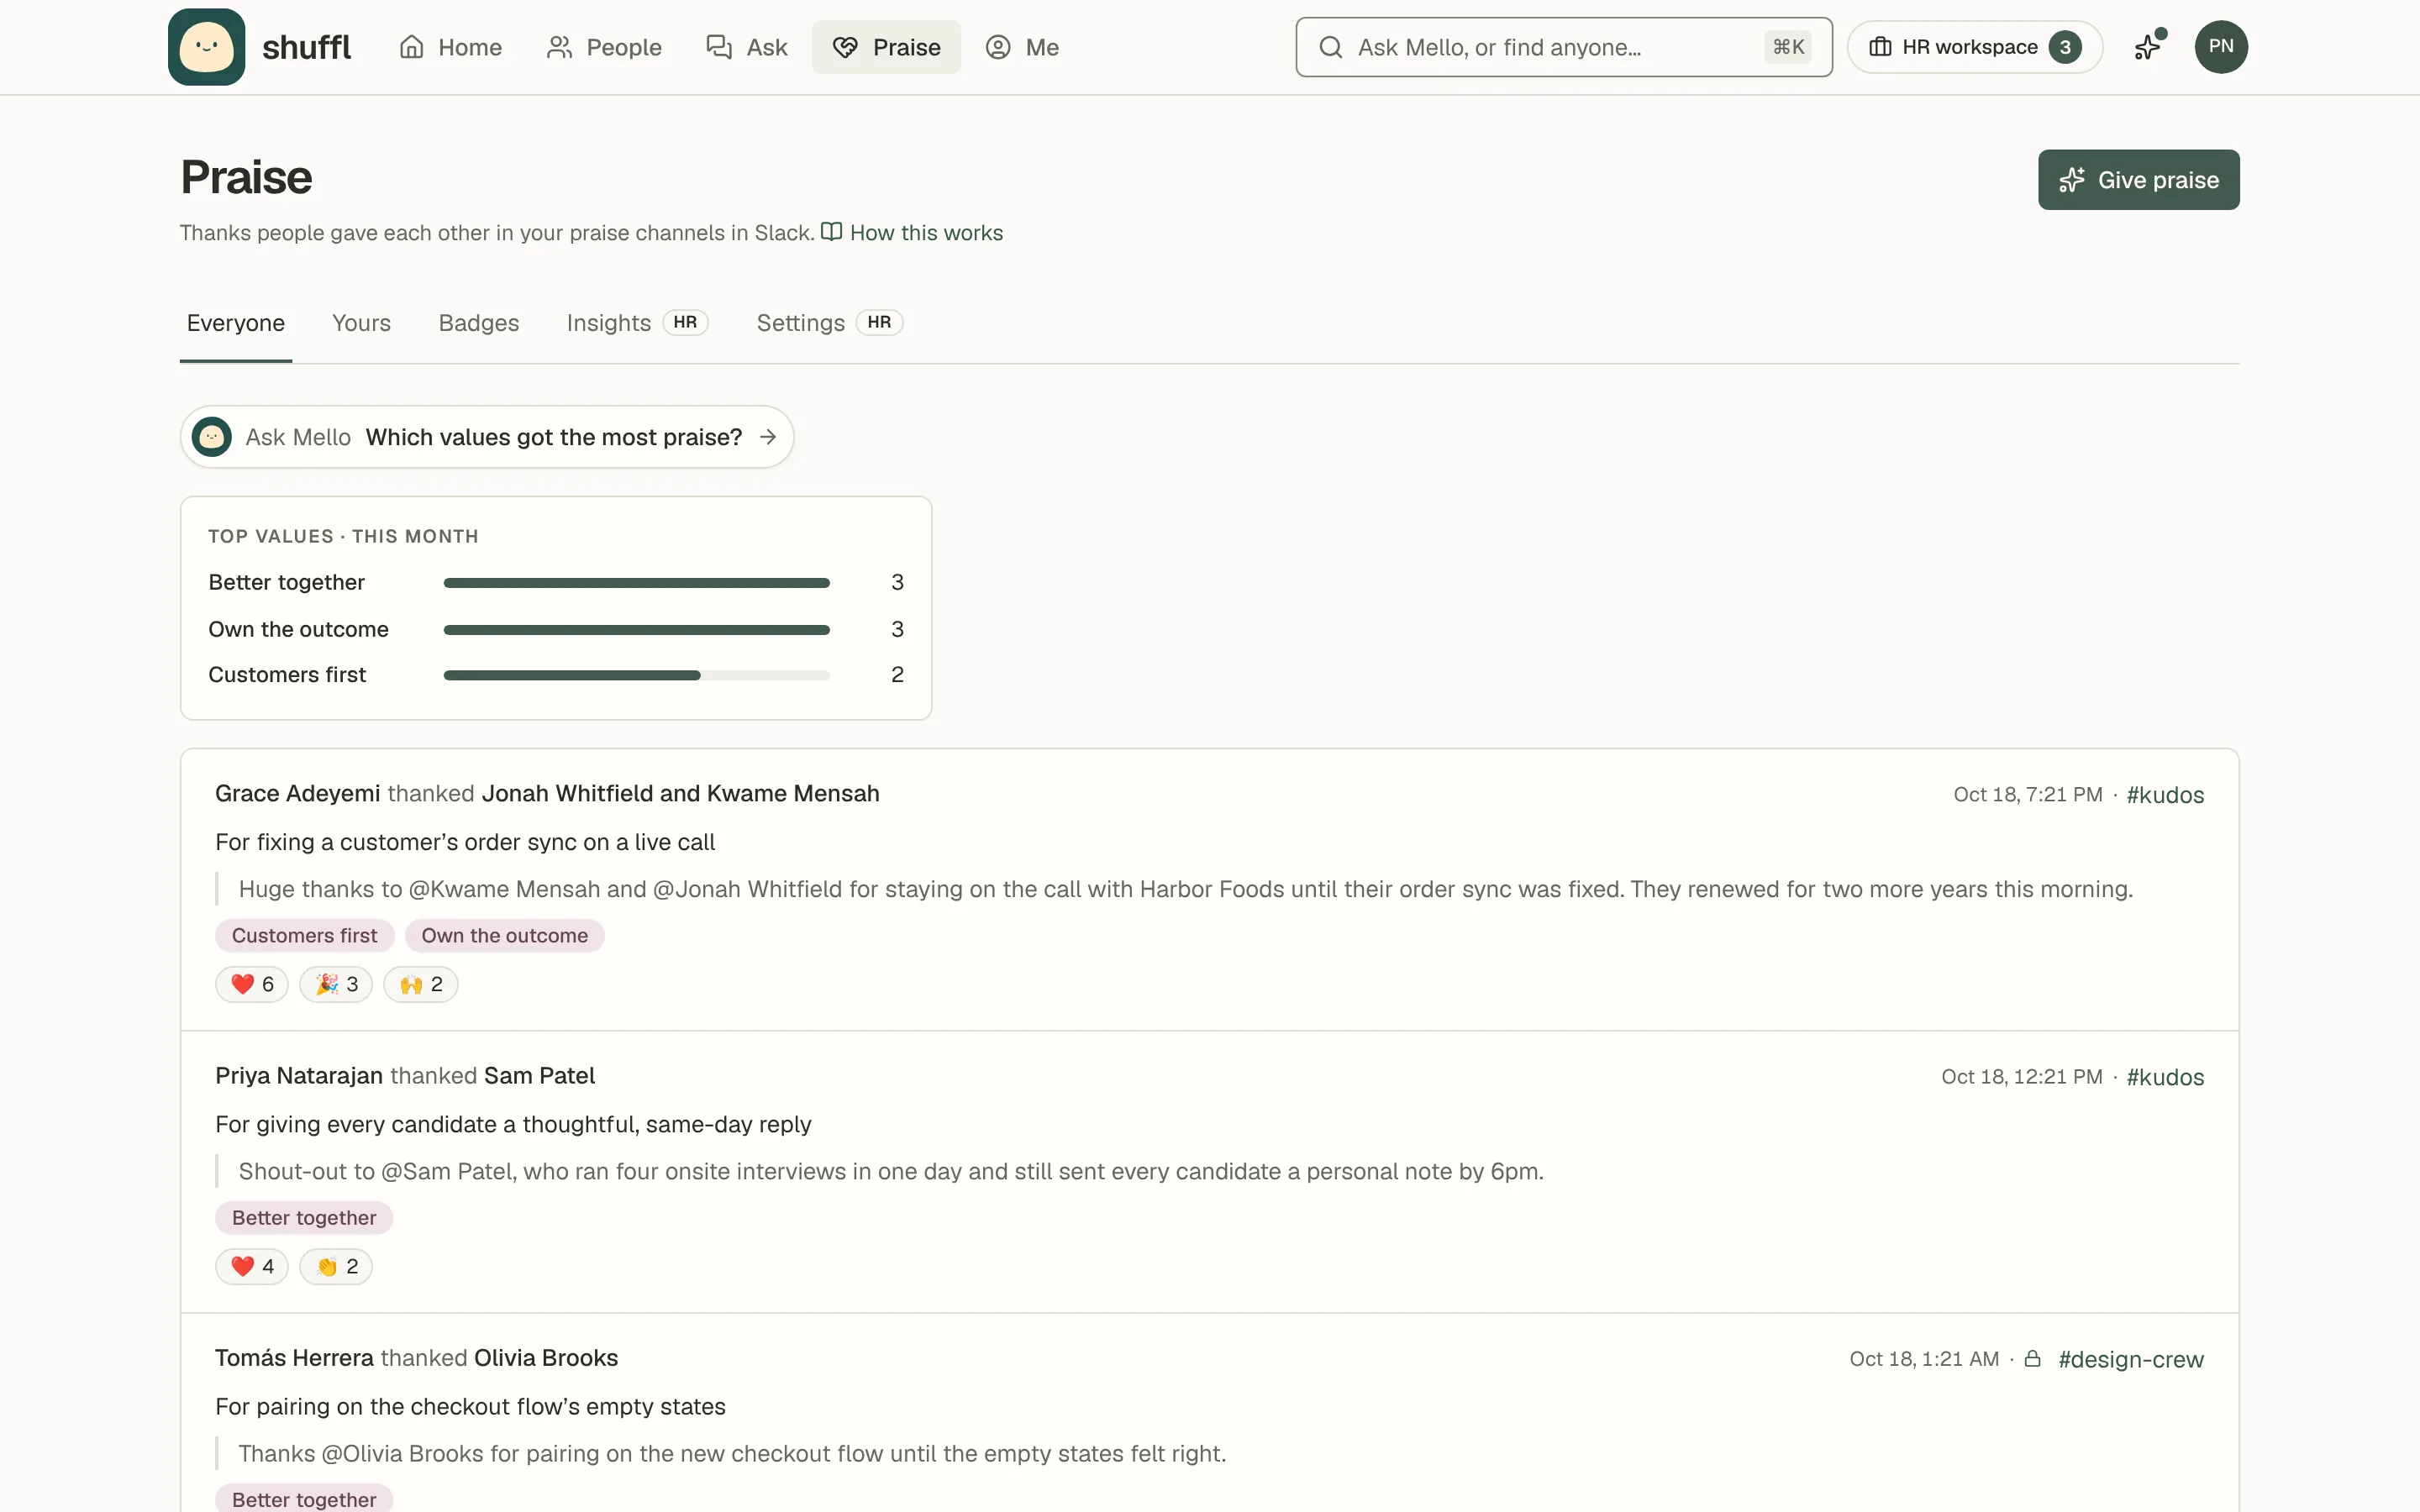This screenshot has height=1512, width=2420.
Task: Click the Better together progress bar
Action: pos(636,583)
